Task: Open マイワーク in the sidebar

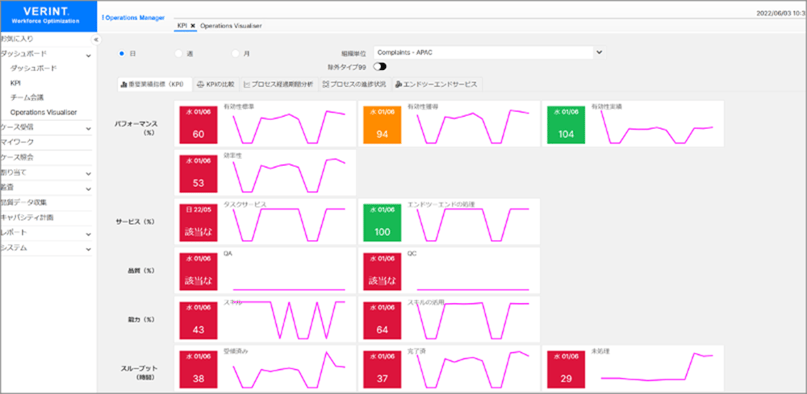Action: click(17, 142)
